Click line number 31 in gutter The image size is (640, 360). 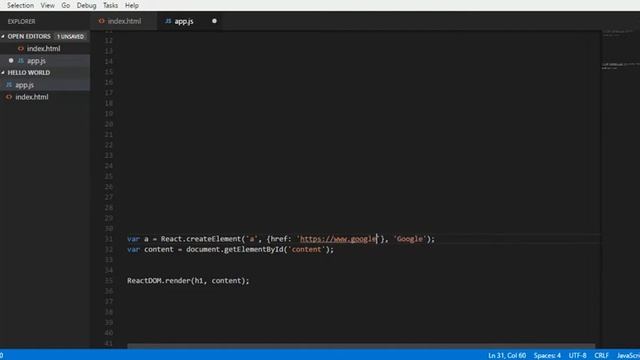[x=109, y=239]
